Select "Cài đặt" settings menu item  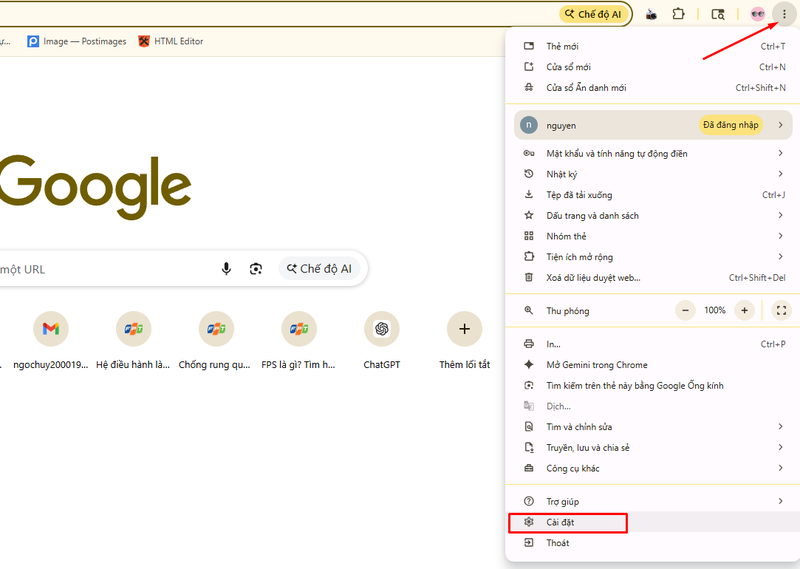pyautogui.click(x=652, y=522)
